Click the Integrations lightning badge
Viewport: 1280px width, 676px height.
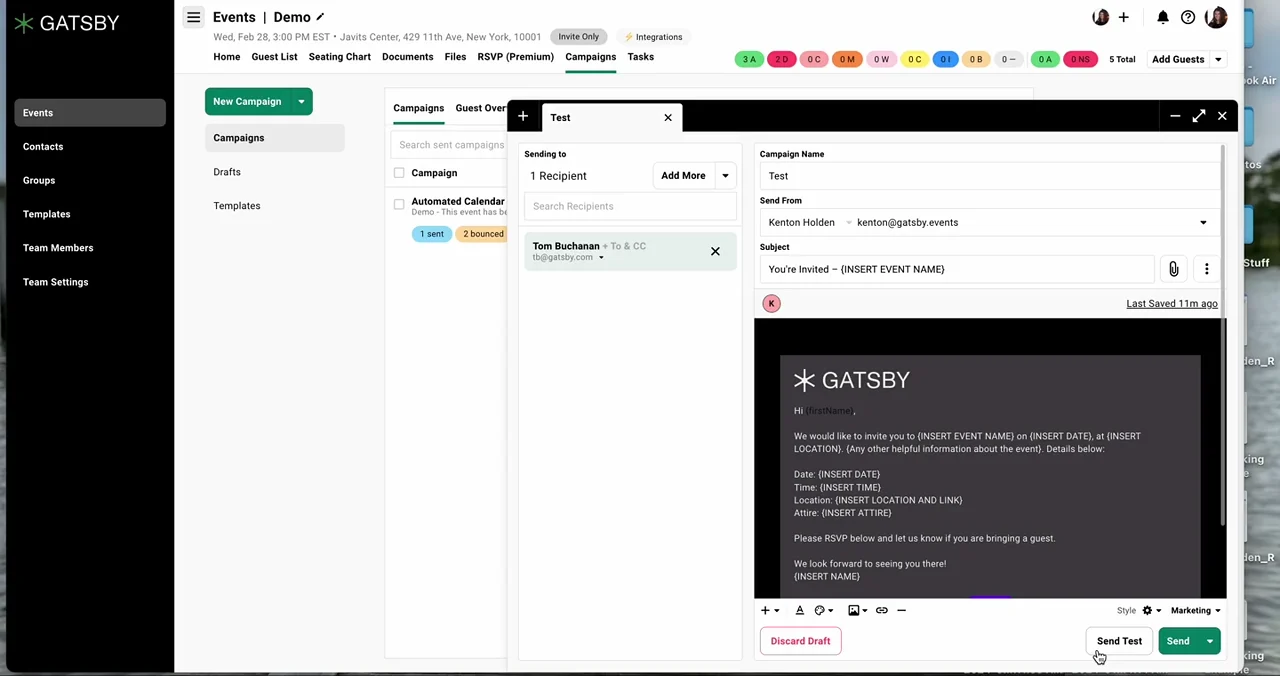(653, 37)
